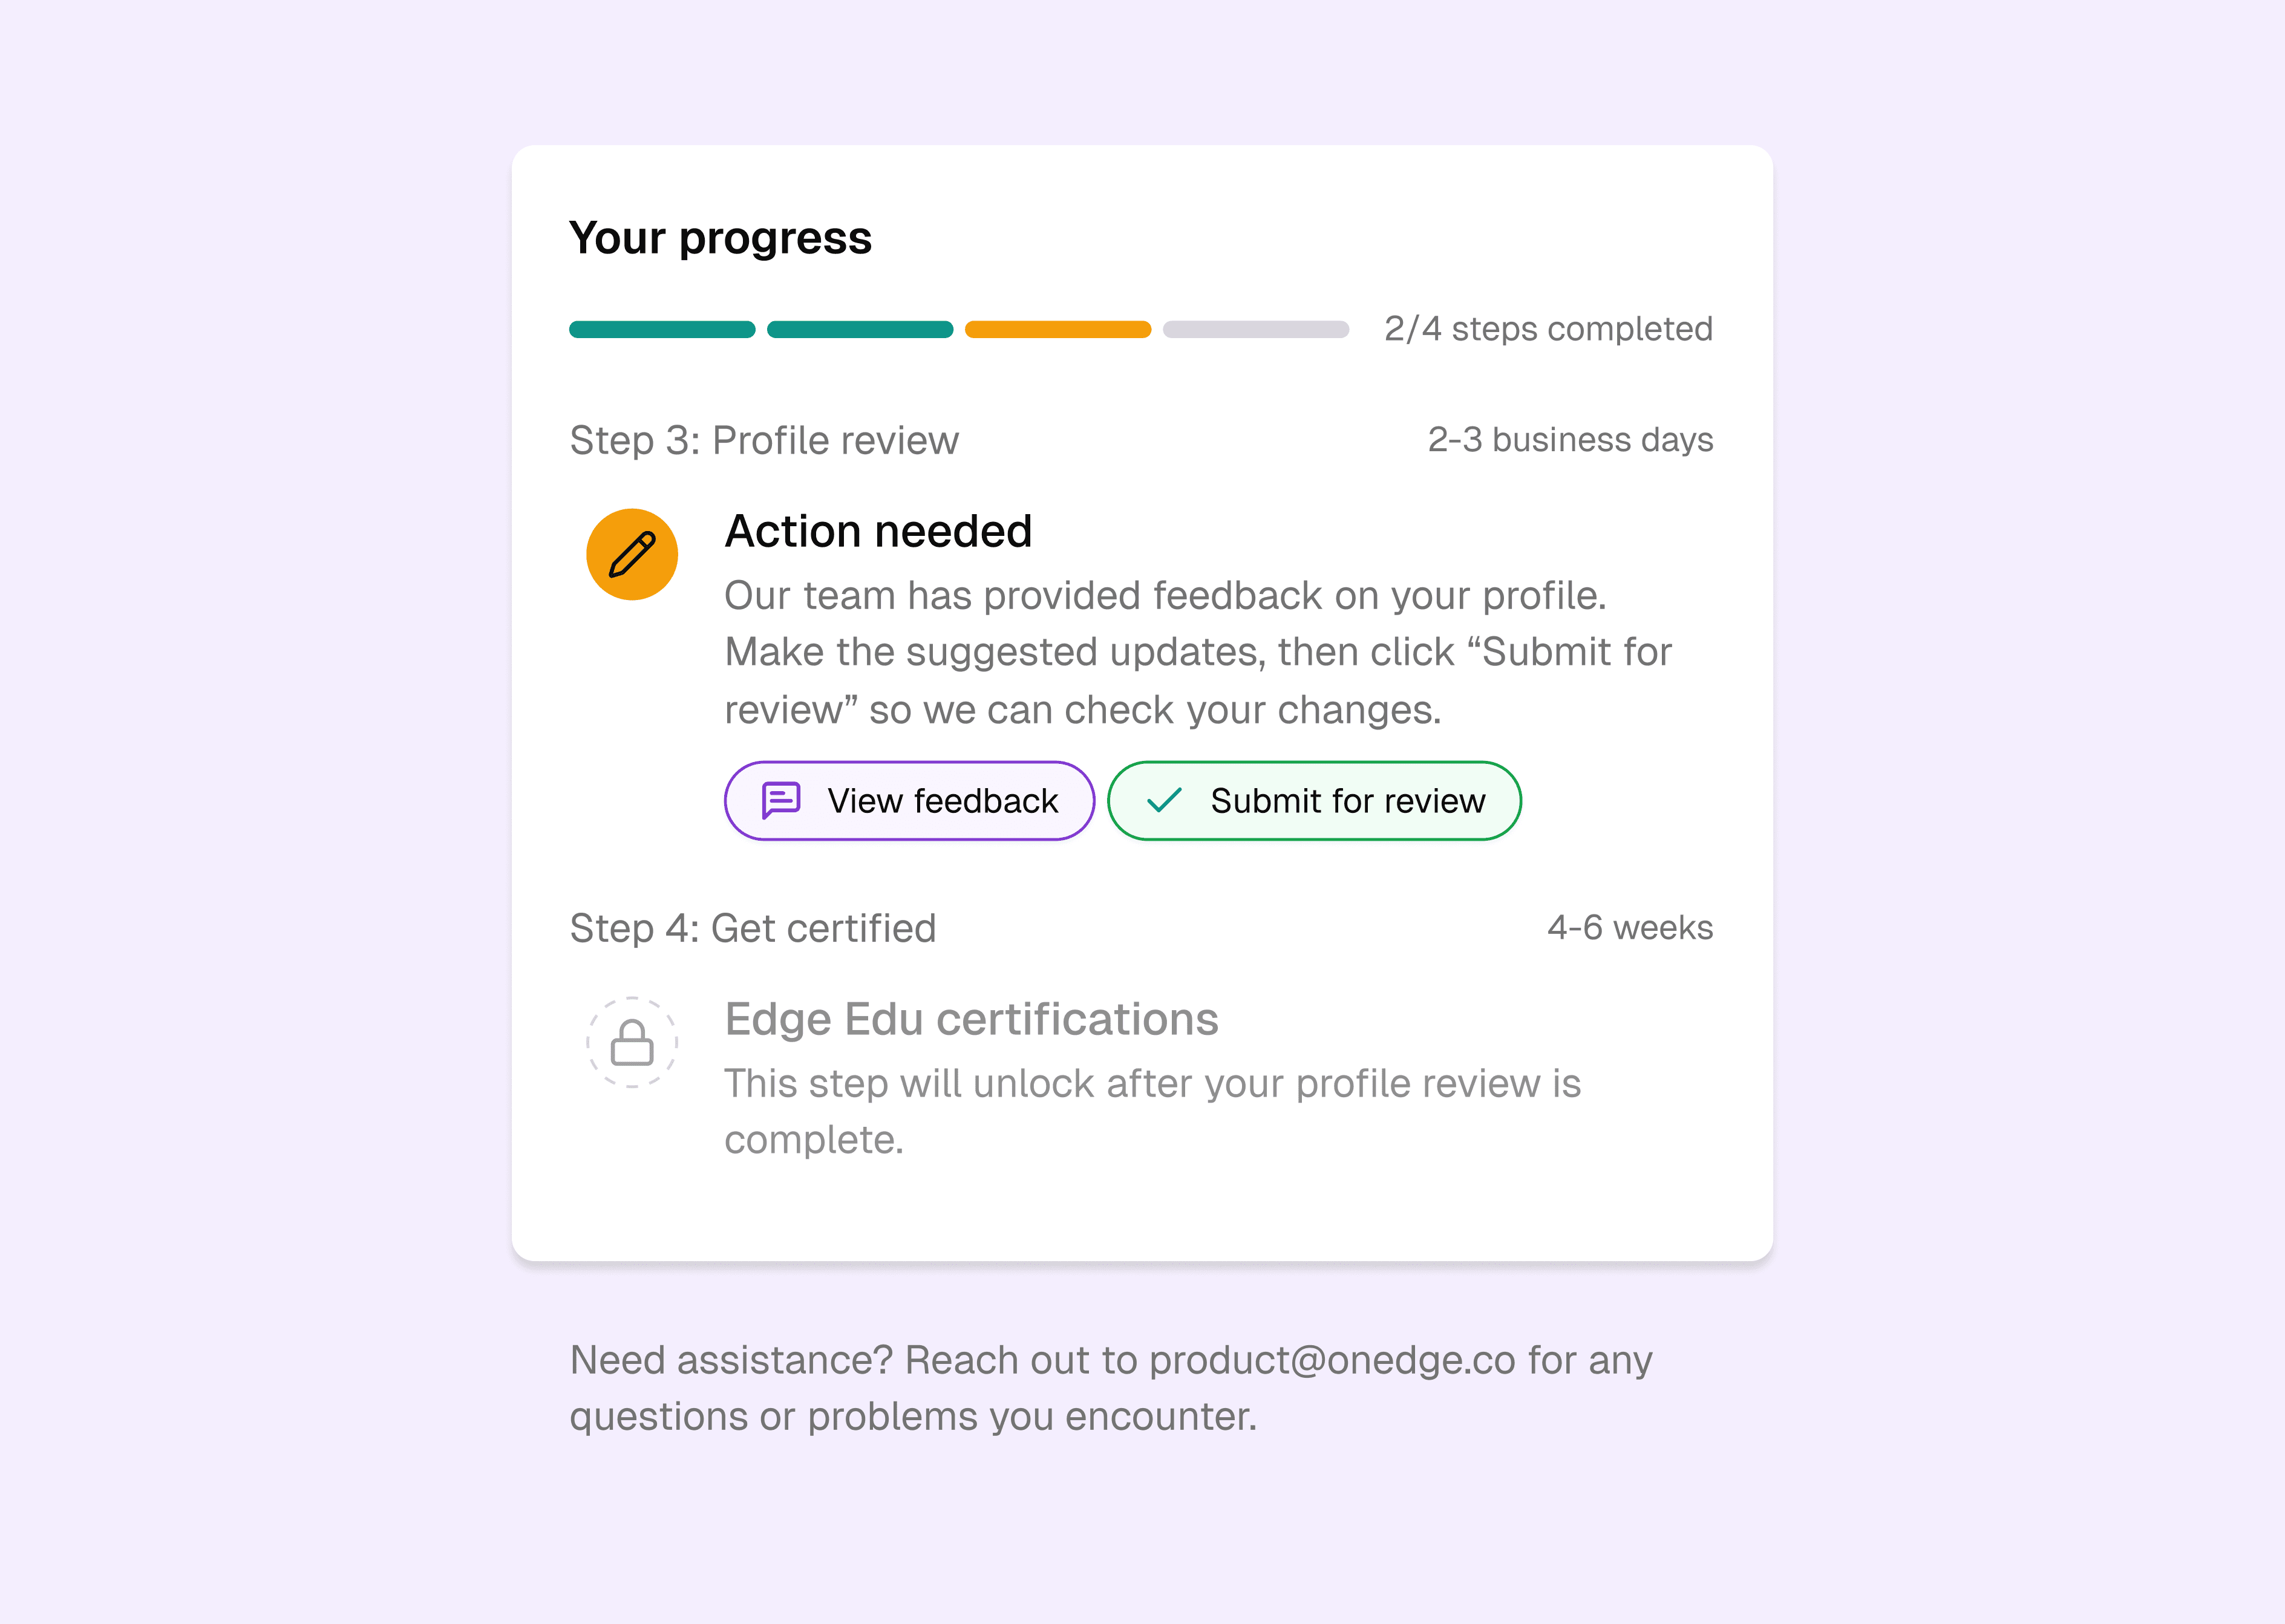Click the orange pencil edit icon

(632, 554)
